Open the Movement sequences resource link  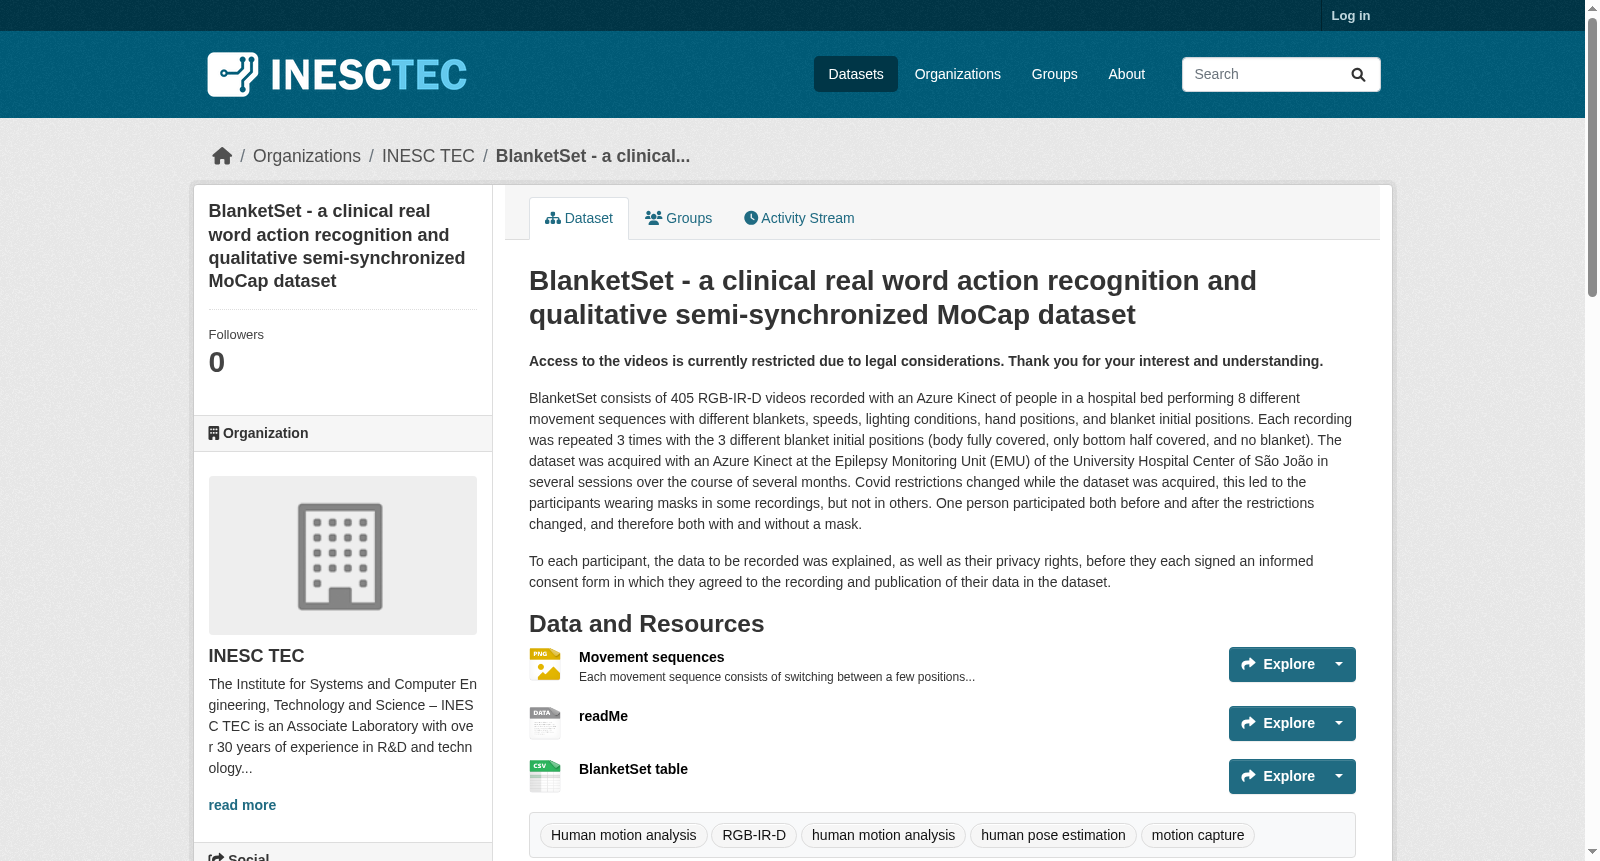point(652,657)
